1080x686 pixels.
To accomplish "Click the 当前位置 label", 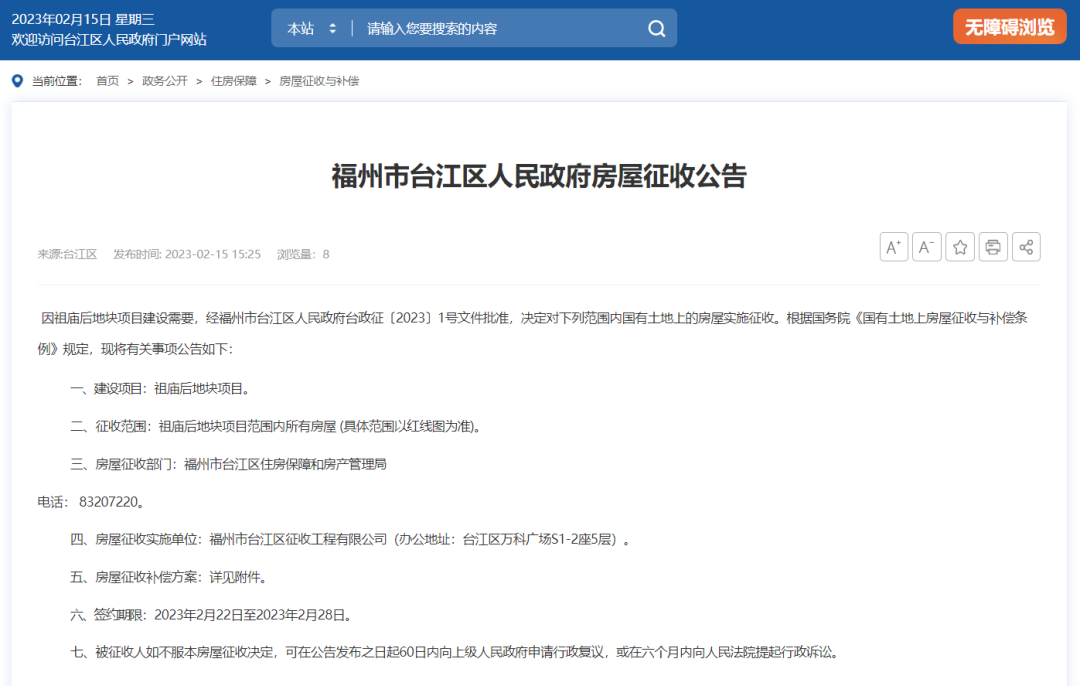I will pyautogui.click(x=56, y=81).
